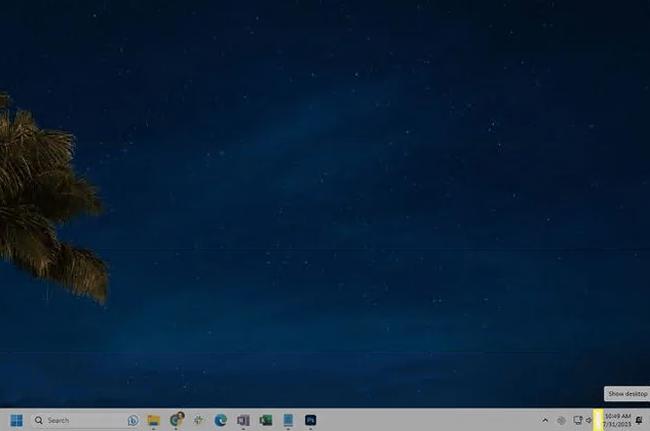
Task: Open Google Chrome from the taskbar
Action: pyautogui.click(x=177, y=420)
